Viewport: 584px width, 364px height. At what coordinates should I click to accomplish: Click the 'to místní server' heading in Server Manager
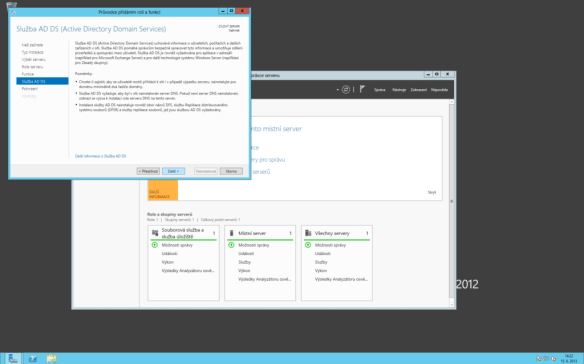click(276, 129)
